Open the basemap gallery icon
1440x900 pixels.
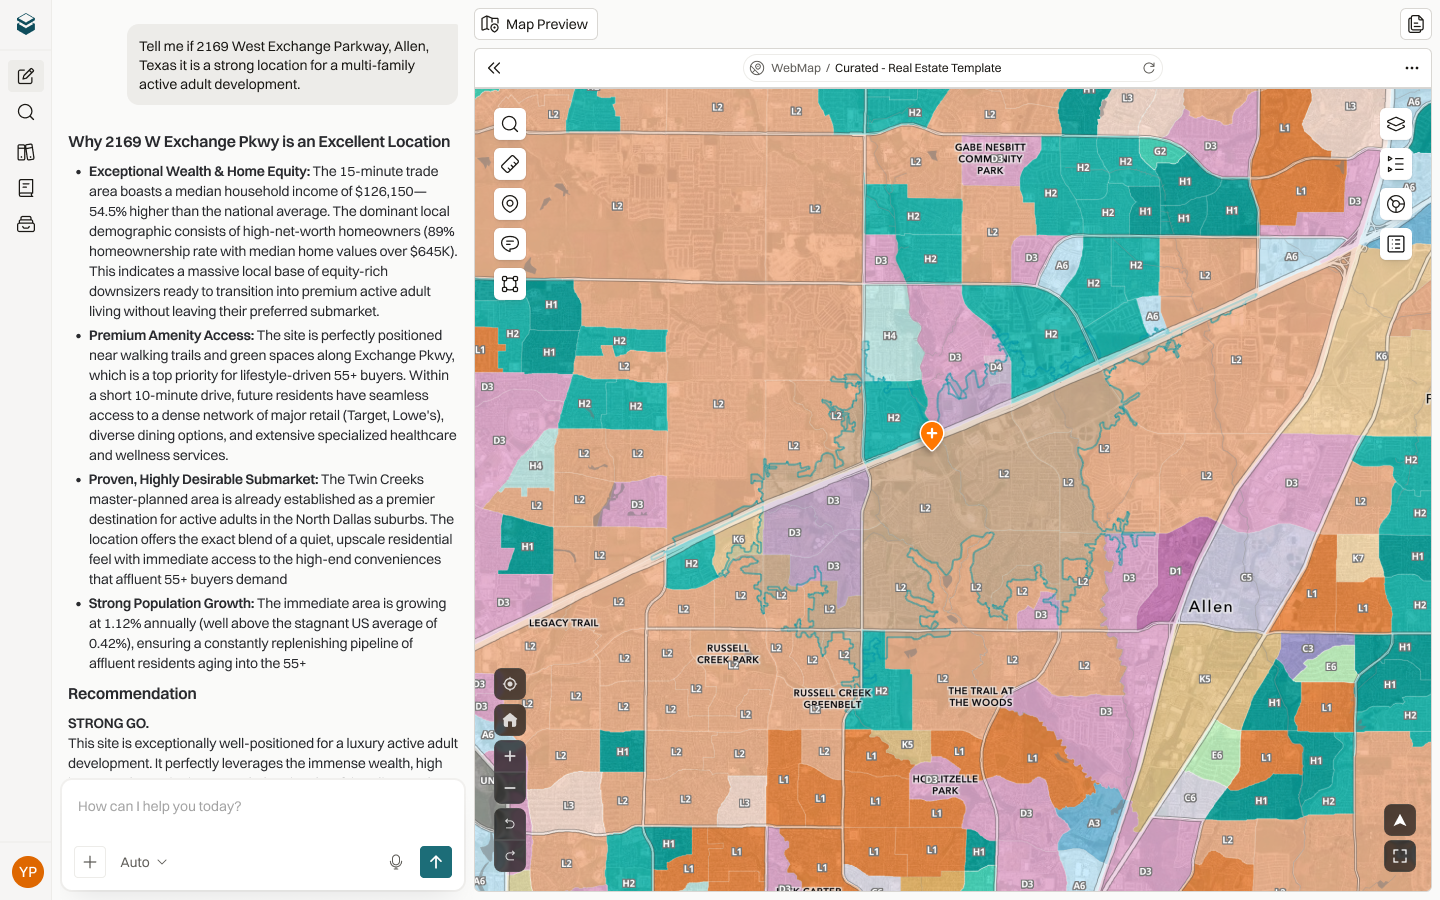pos(1396,204)
